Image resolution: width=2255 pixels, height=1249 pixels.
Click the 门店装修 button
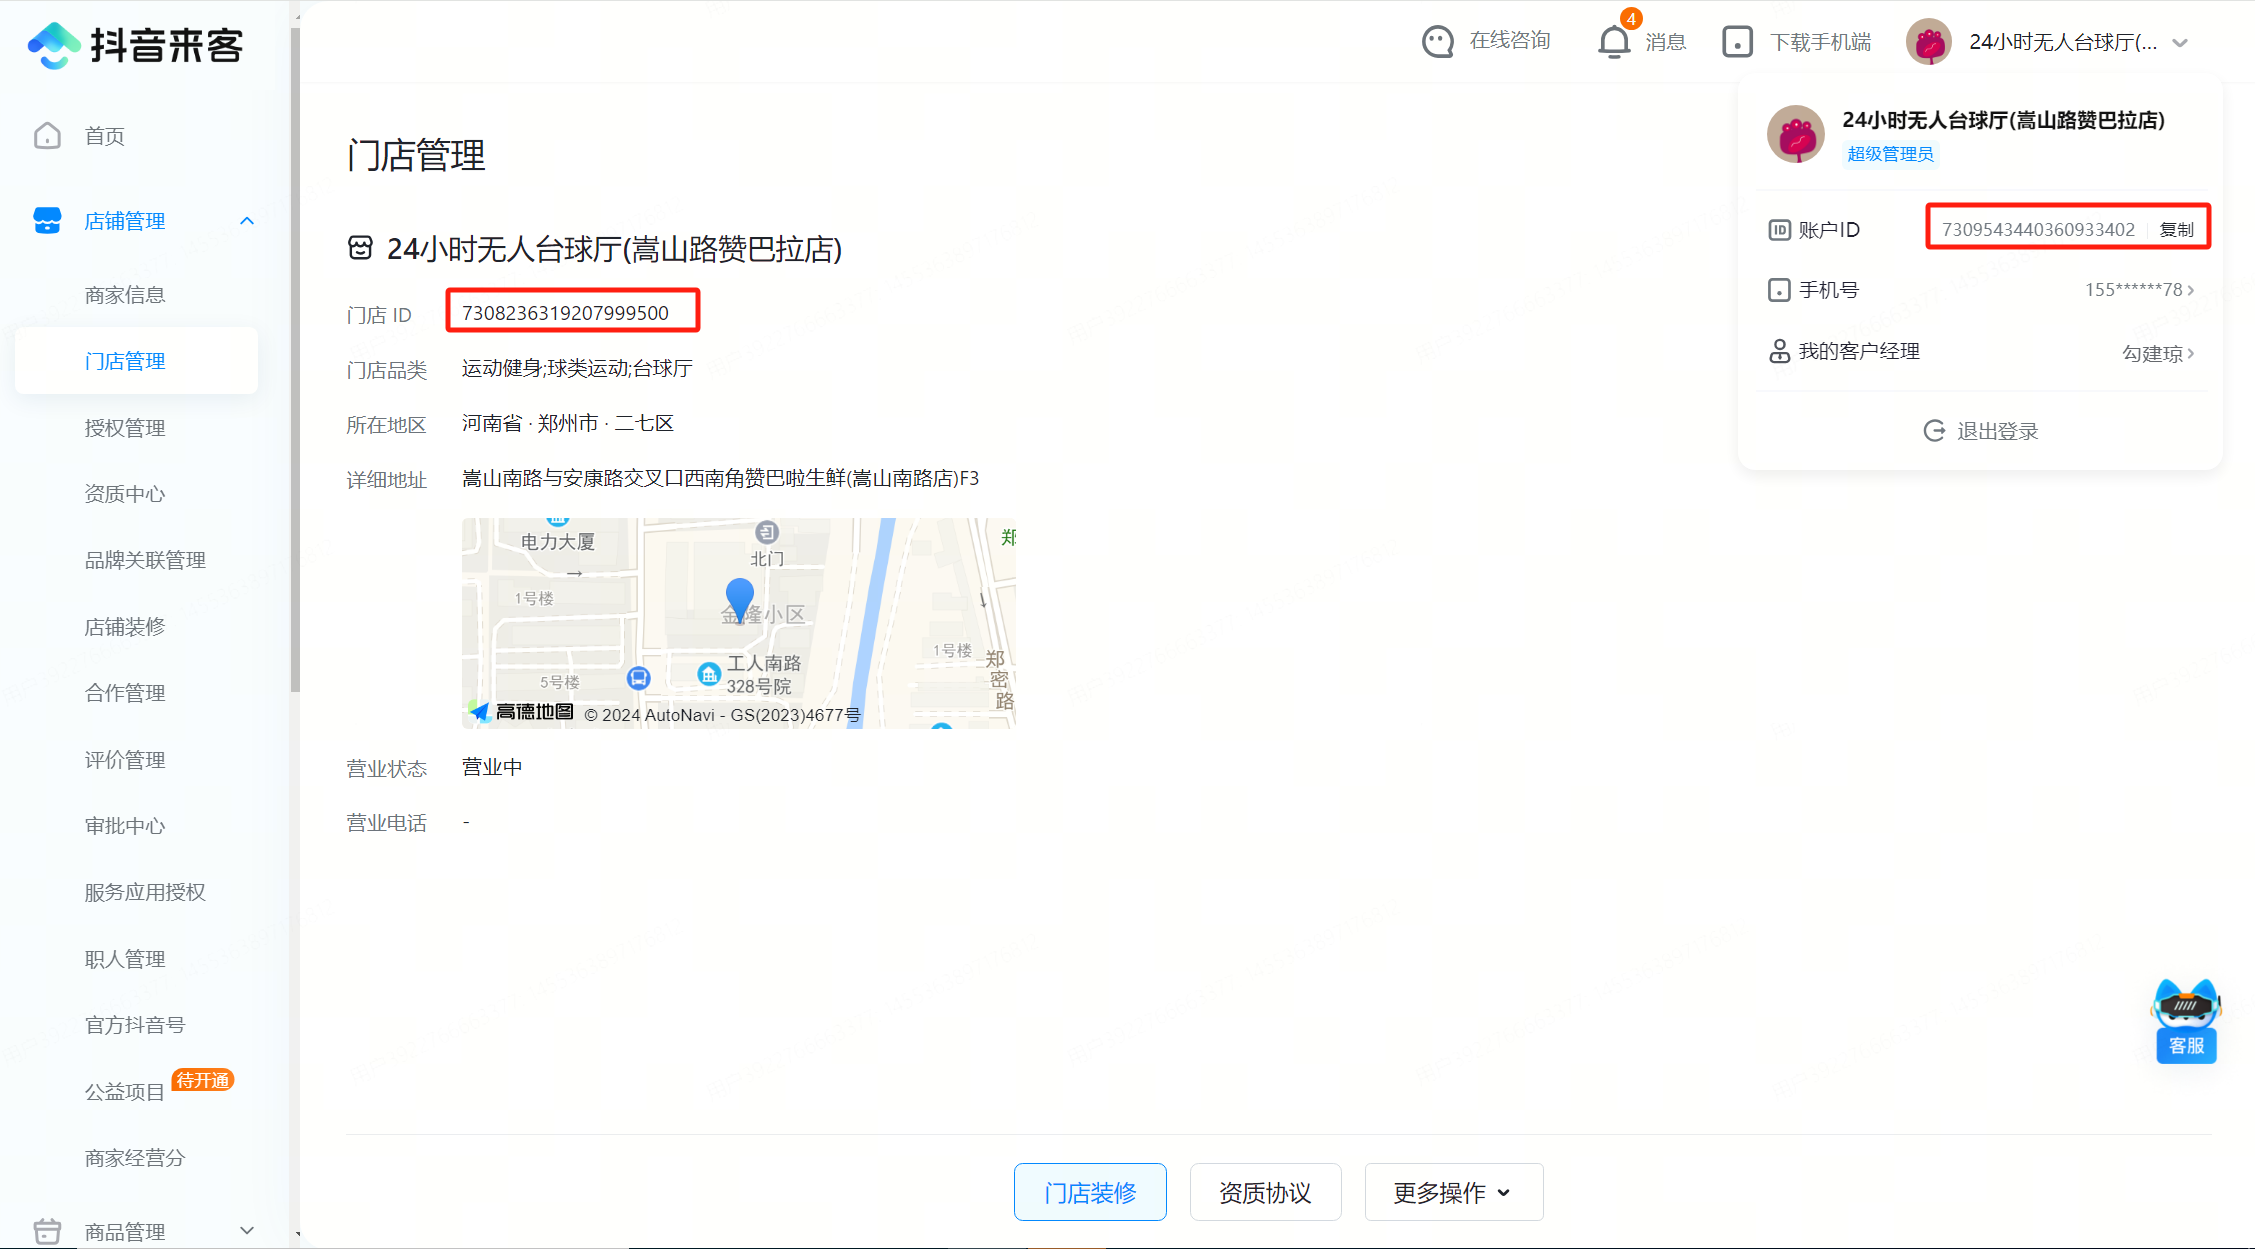pos(1090,1192)
